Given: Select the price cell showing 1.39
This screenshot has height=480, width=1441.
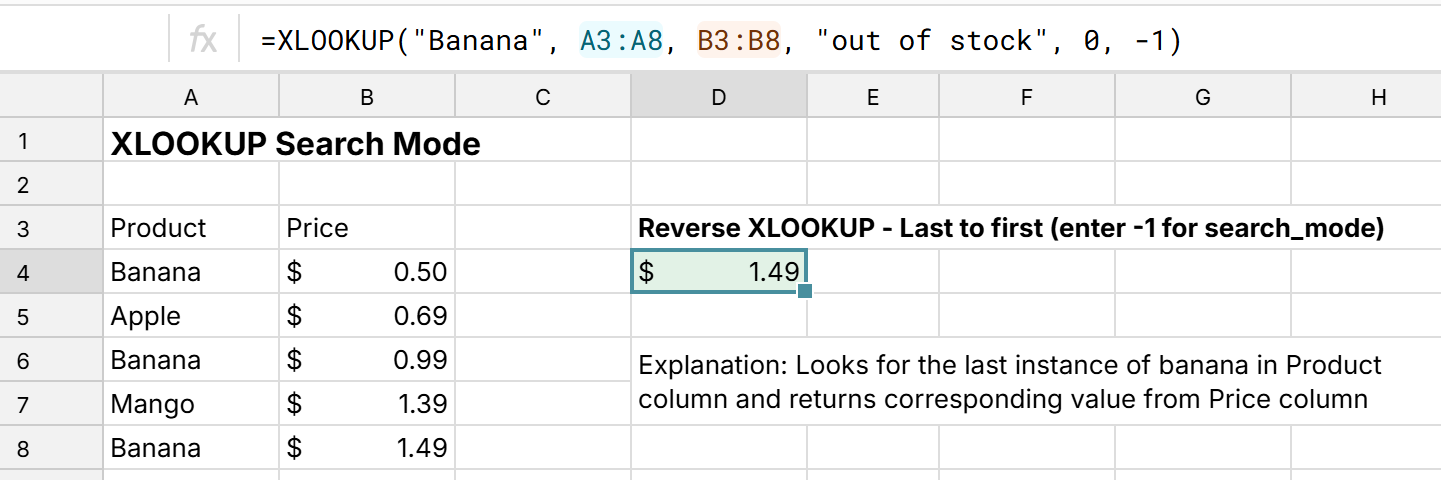Looking at the screenshot, I should coord(366,404).
